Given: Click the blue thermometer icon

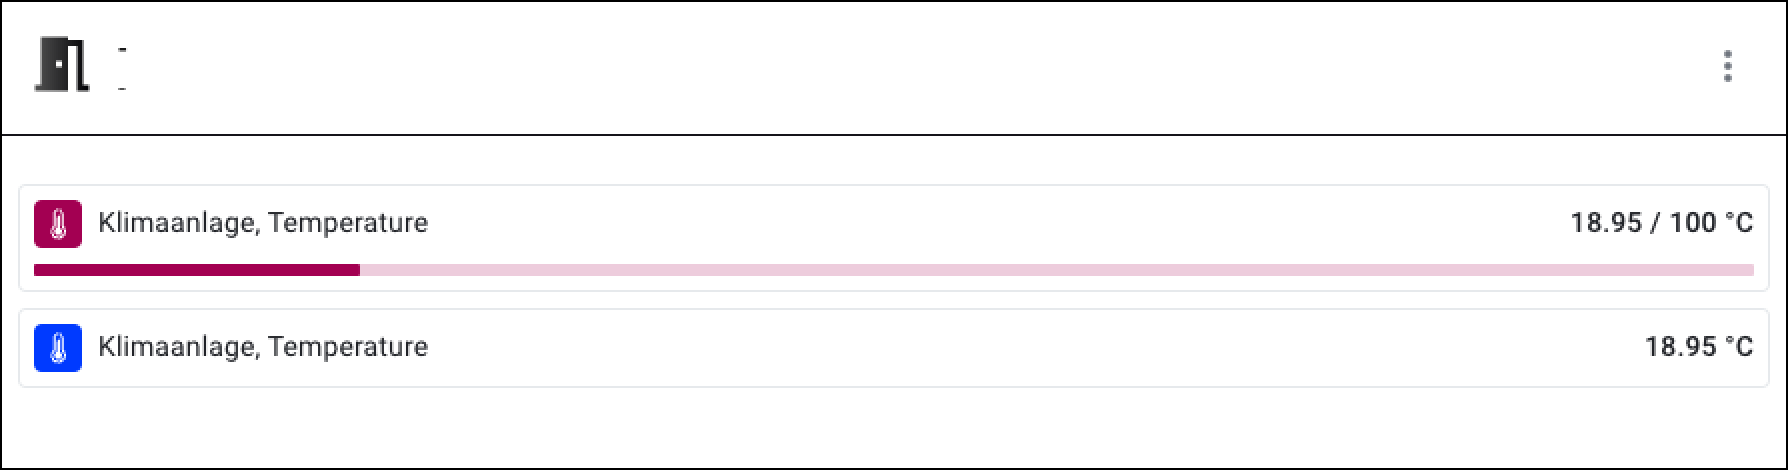Looking at the screenshot, I should click(58, 348).
